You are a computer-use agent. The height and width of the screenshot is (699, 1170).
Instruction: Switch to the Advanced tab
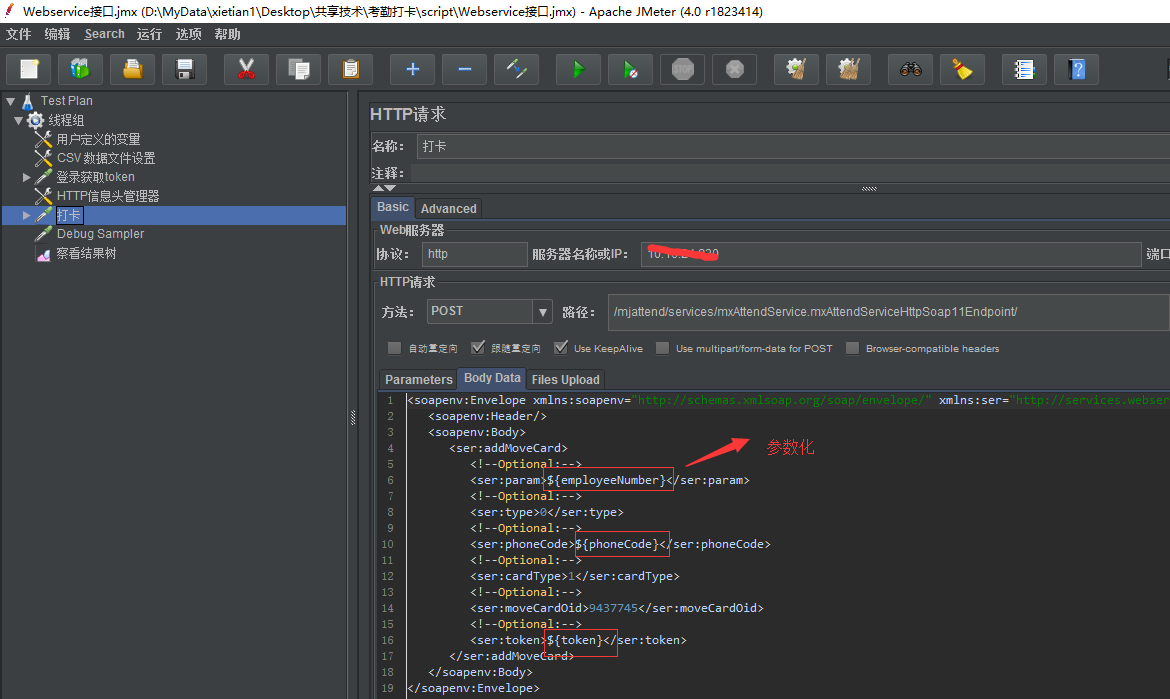[x=448, y=209]
